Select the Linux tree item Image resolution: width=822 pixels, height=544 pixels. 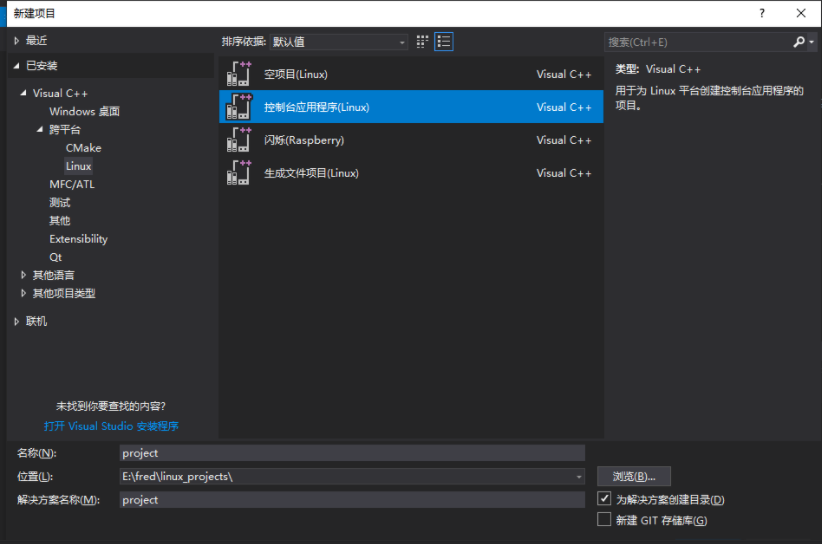coord(79,166)
